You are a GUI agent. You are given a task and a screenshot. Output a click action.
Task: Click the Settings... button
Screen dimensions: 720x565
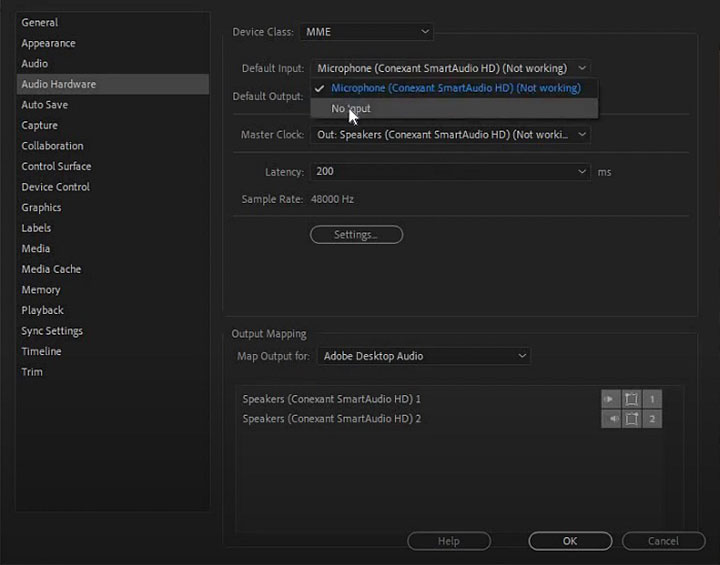point(356,235)
